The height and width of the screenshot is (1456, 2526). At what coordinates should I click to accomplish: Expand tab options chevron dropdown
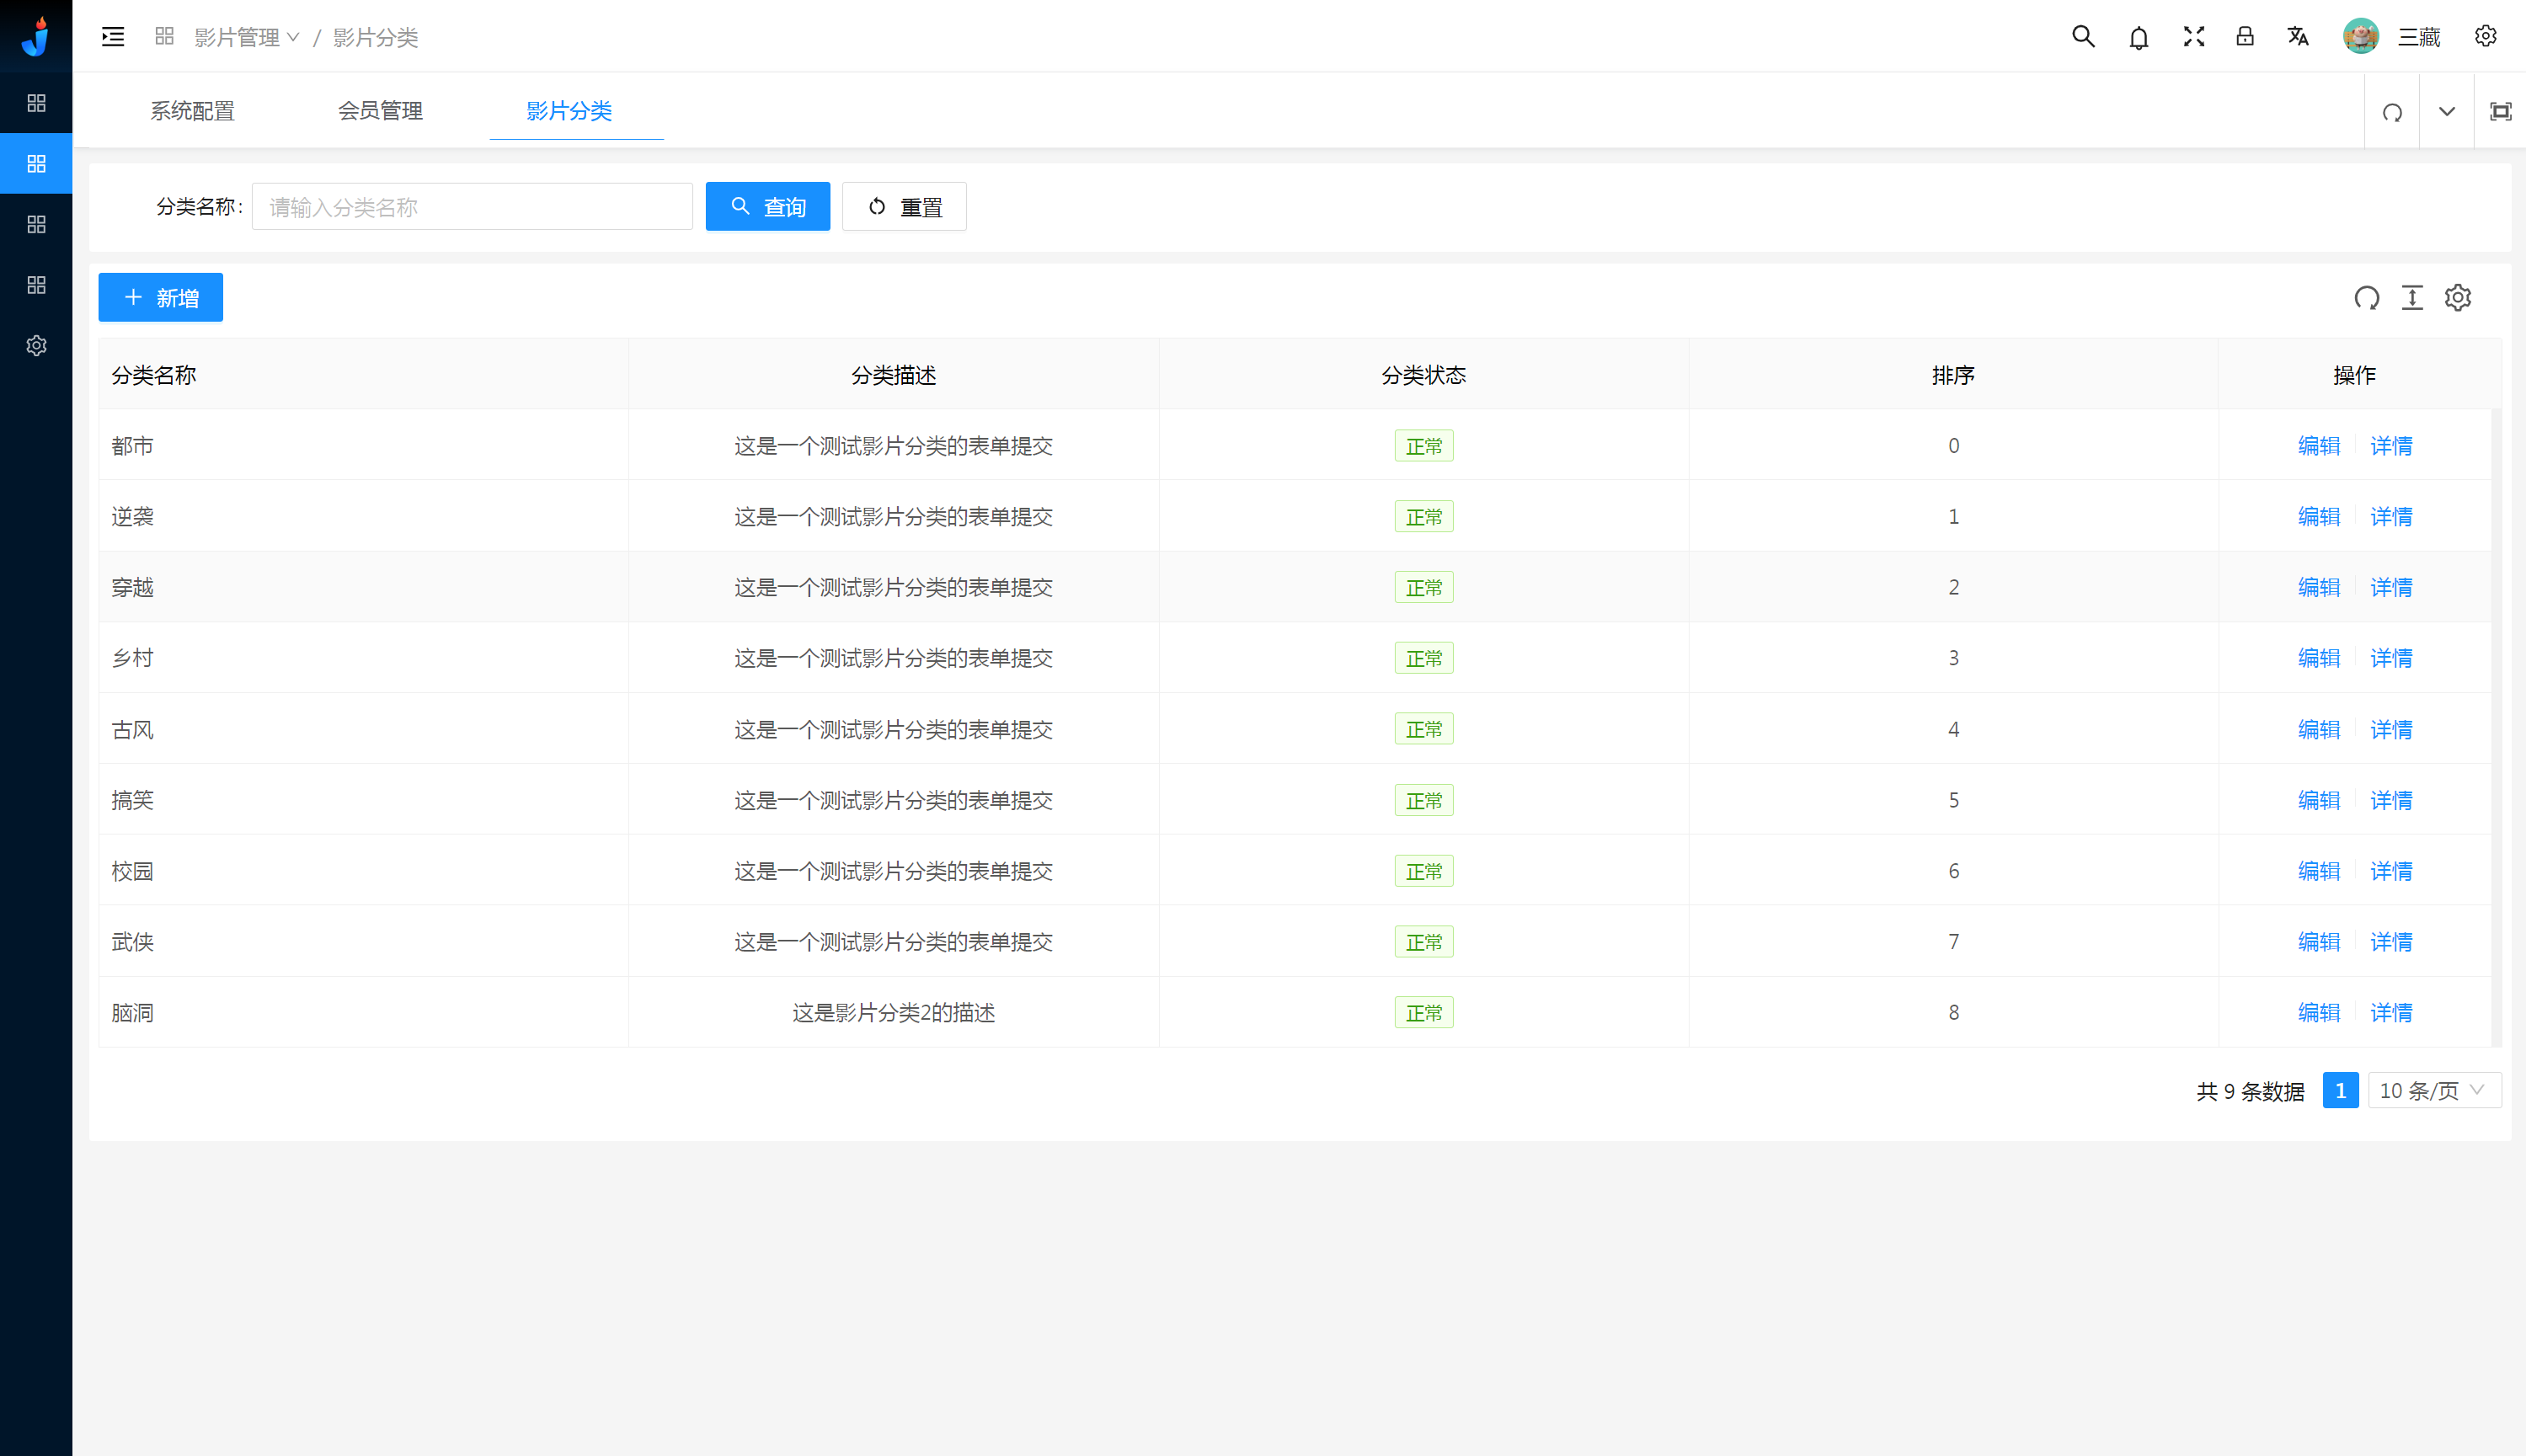2446,111
